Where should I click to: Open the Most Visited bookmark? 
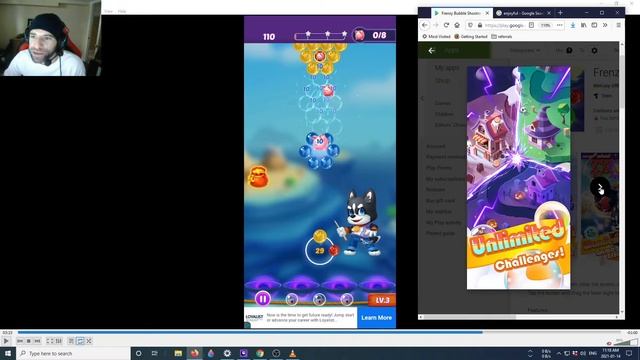436,36
